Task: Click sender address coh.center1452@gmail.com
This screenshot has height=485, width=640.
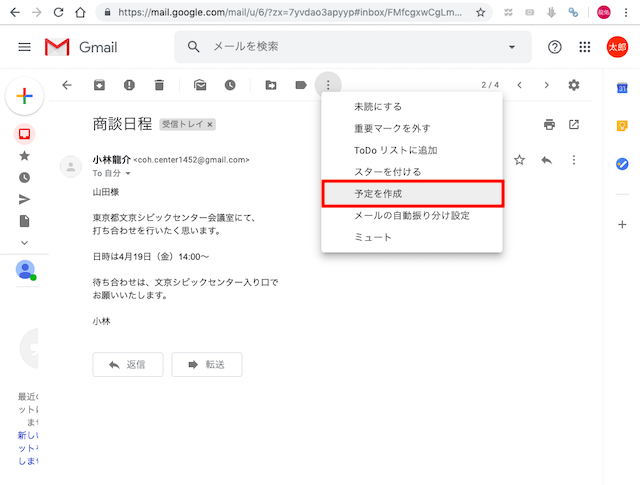Action: click(x=191, y=160)
